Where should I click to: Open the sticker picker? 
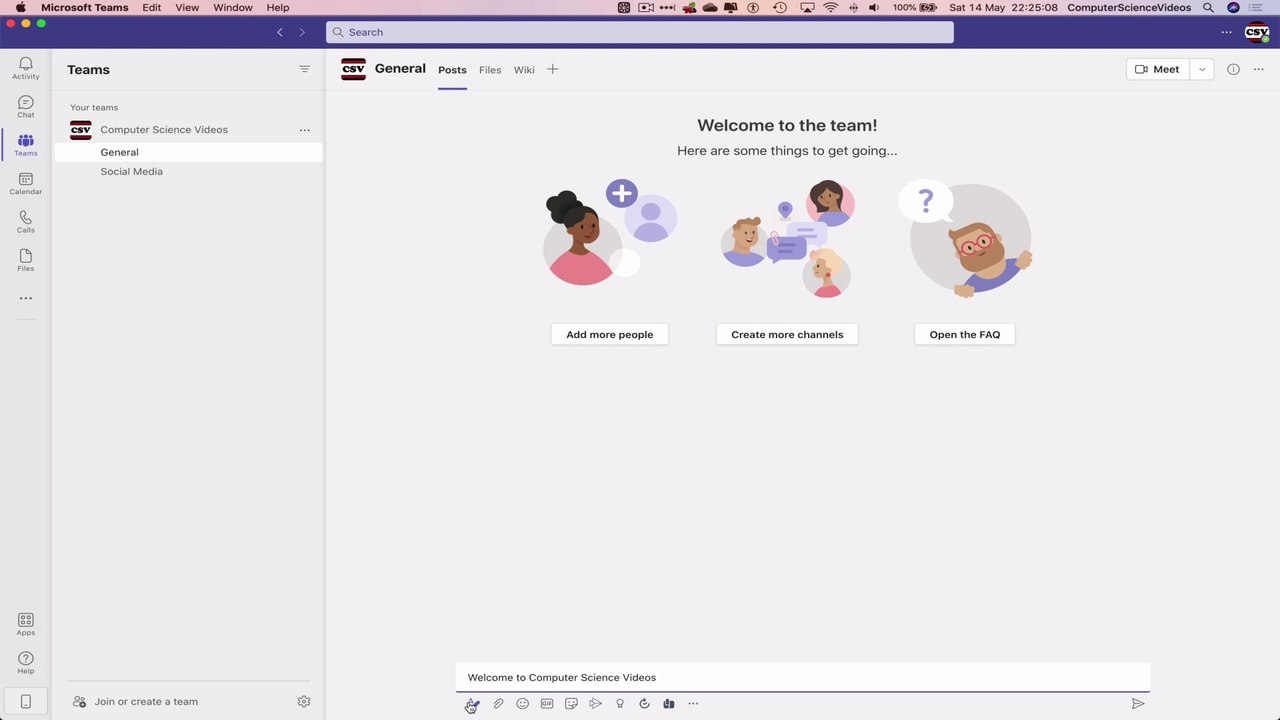pyautogui.click(x=571, y=704)
